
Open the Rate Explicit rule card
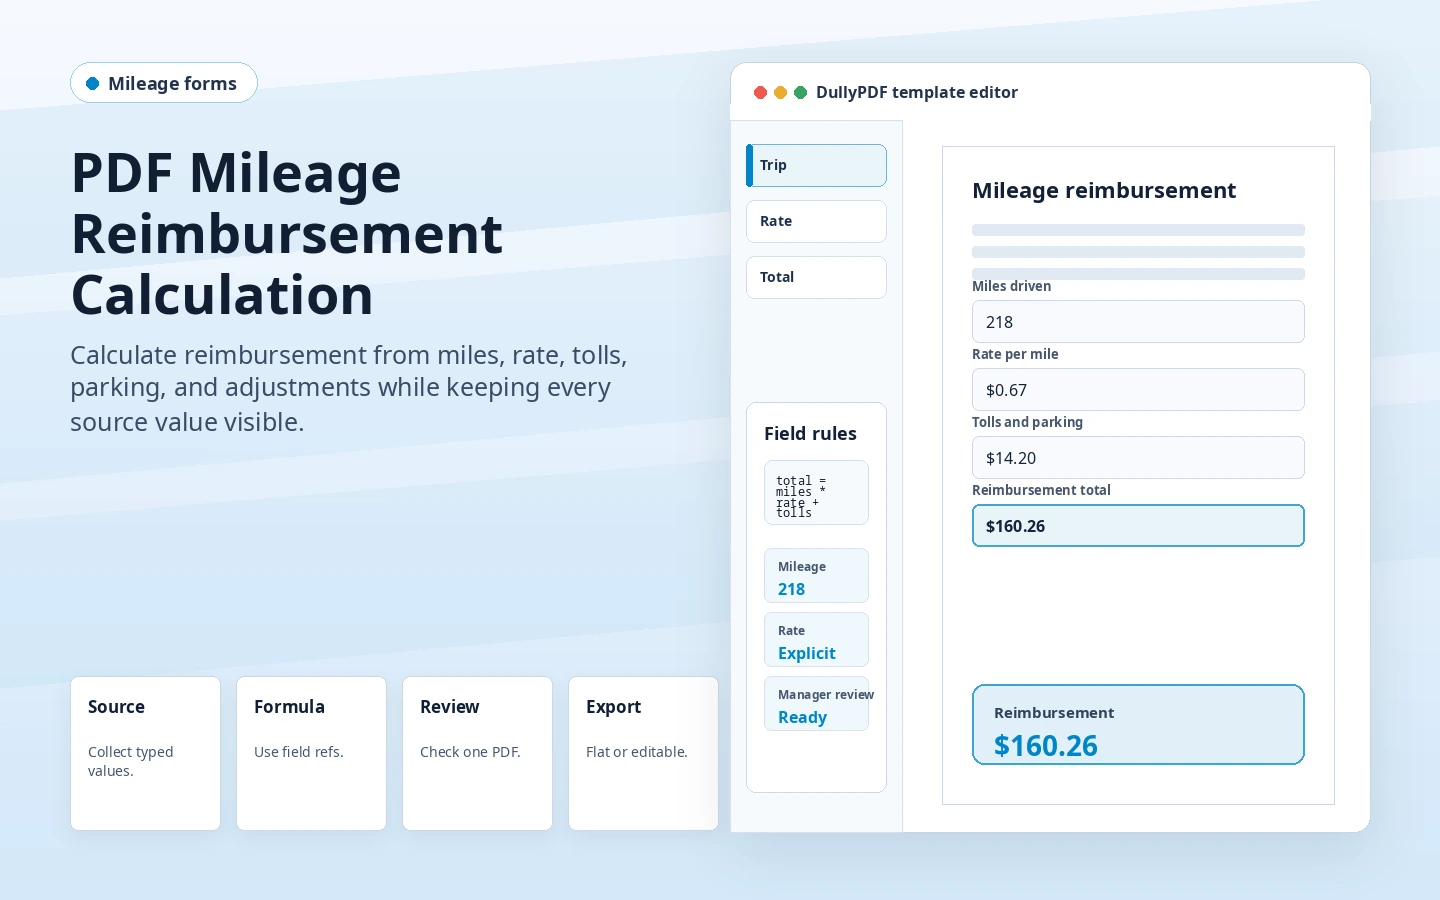(x=816, y=640)
